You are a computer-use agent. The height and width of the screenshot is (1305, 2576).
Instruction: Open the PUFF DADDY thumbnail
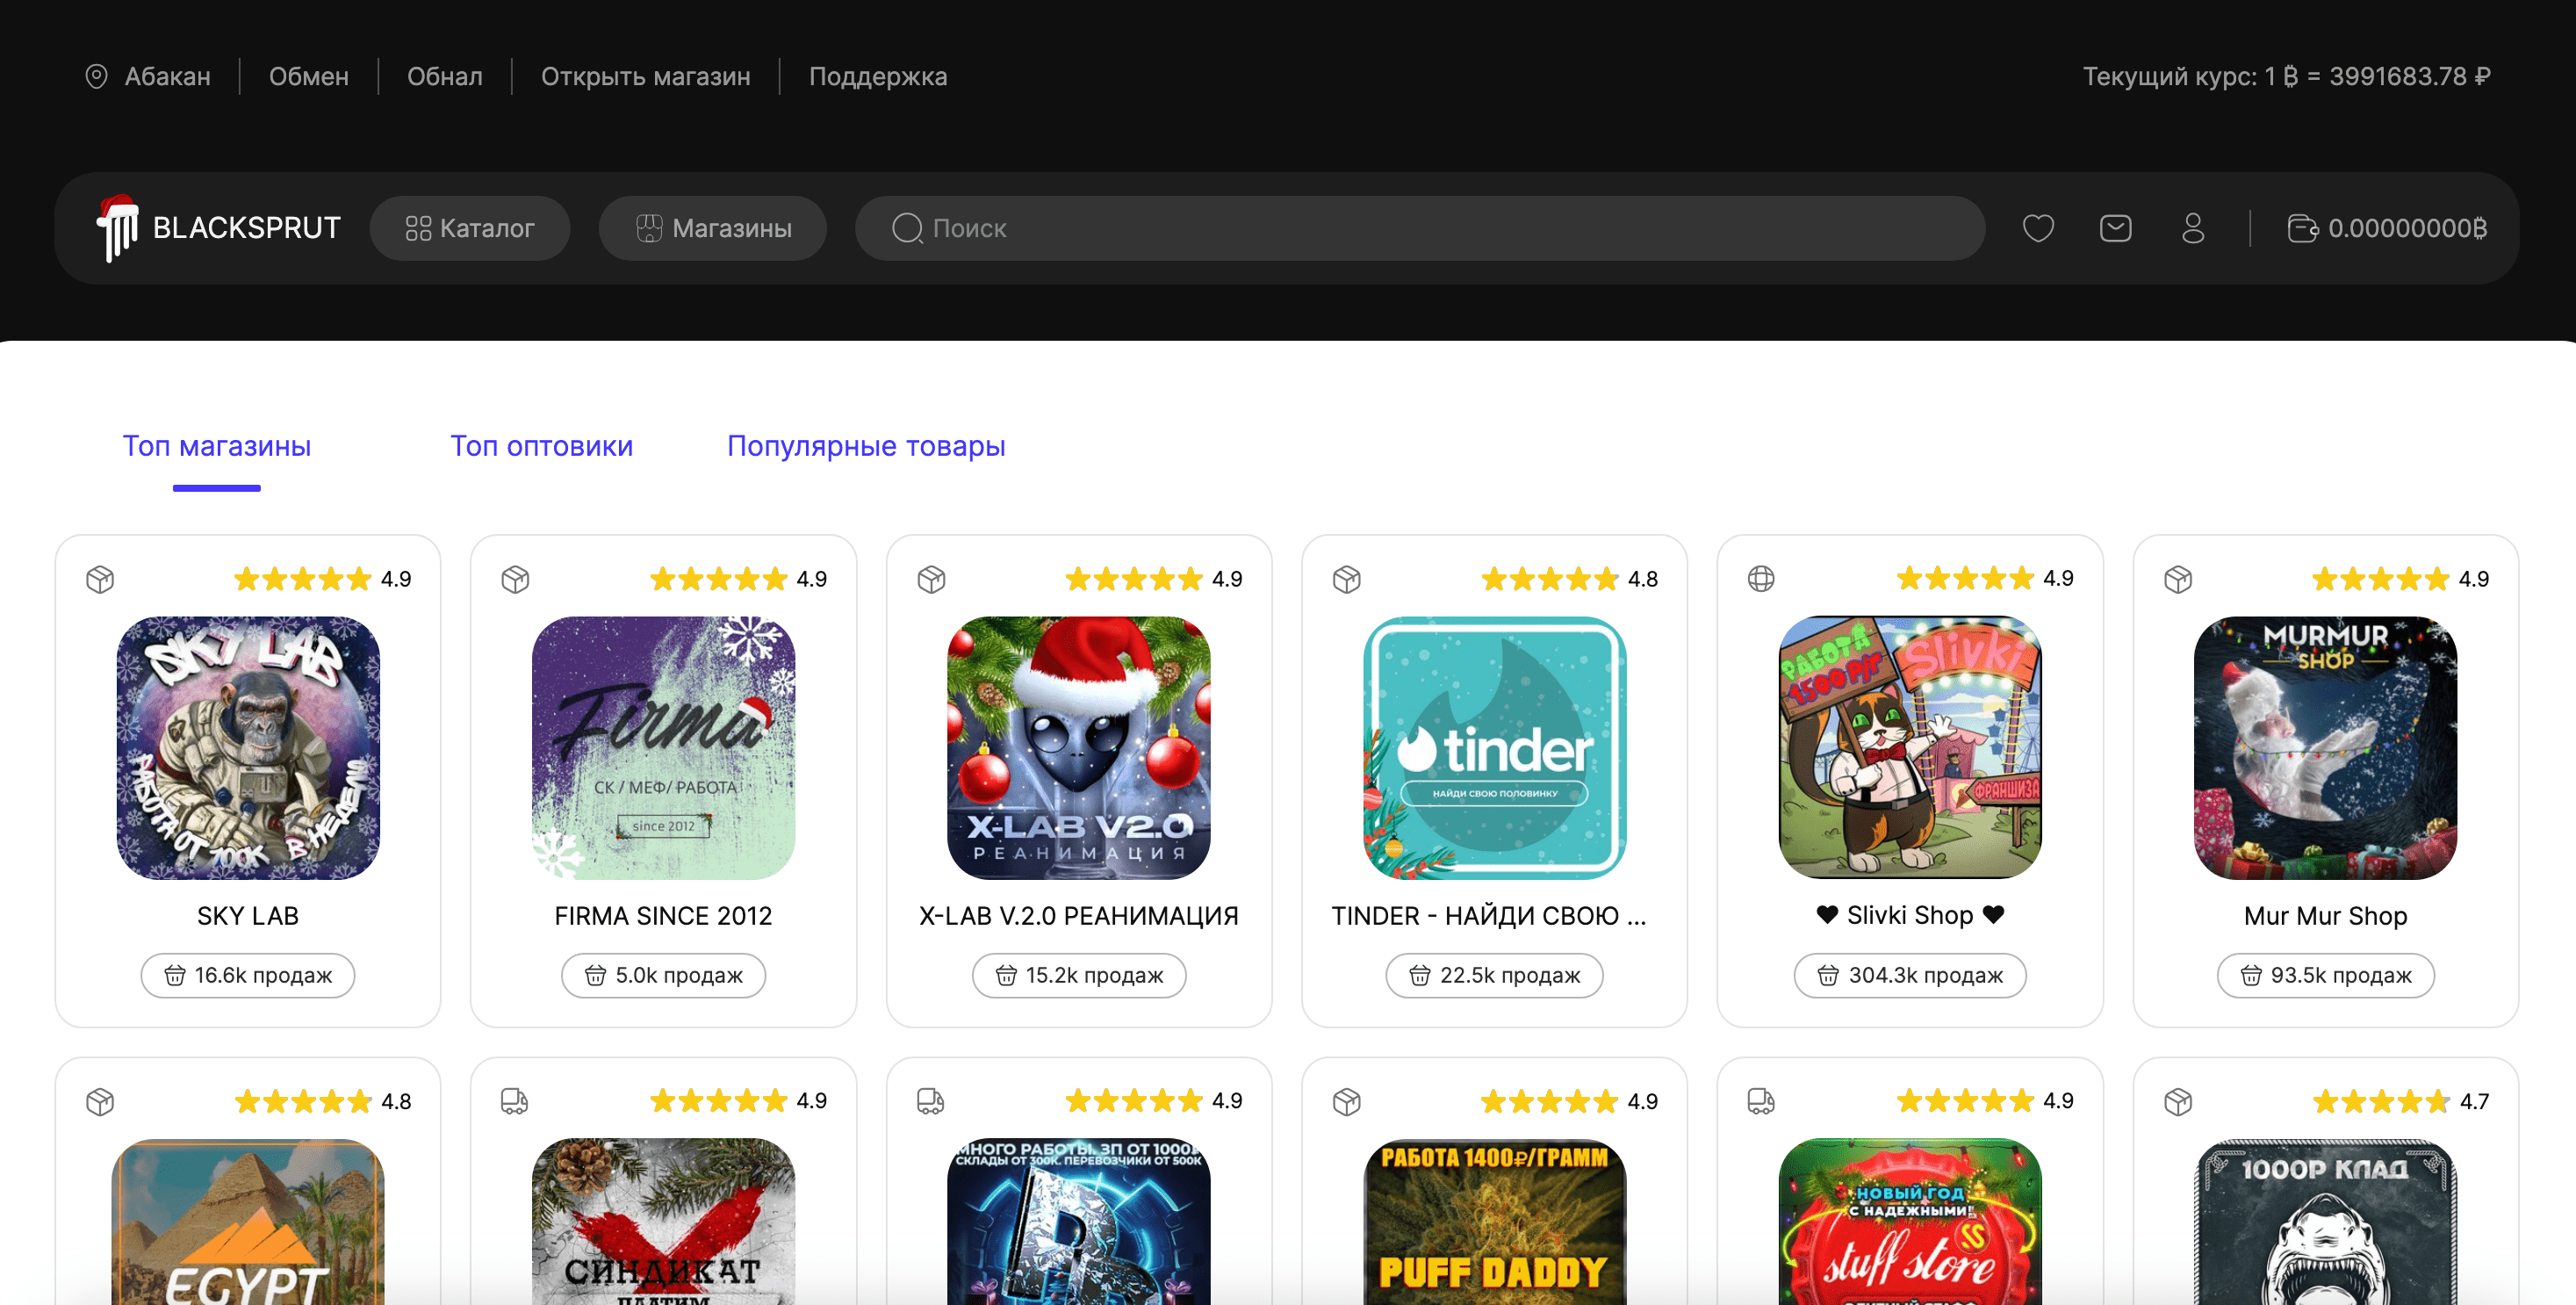click(1495, 1222)
